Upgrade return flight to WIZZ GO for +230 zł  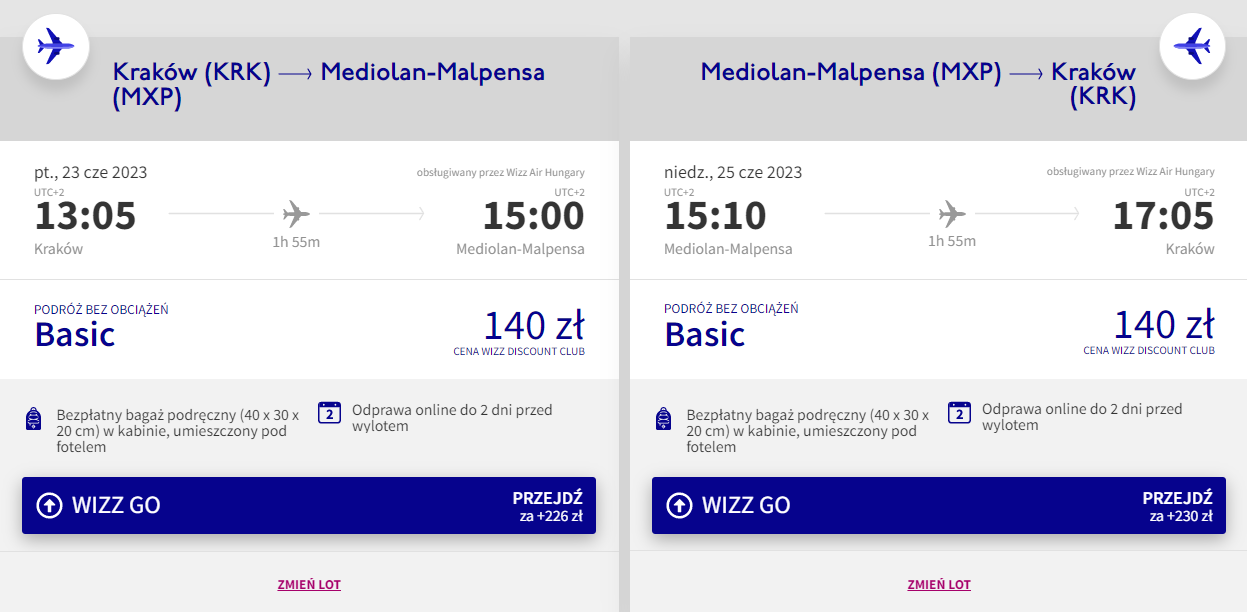tap(939, 505)
